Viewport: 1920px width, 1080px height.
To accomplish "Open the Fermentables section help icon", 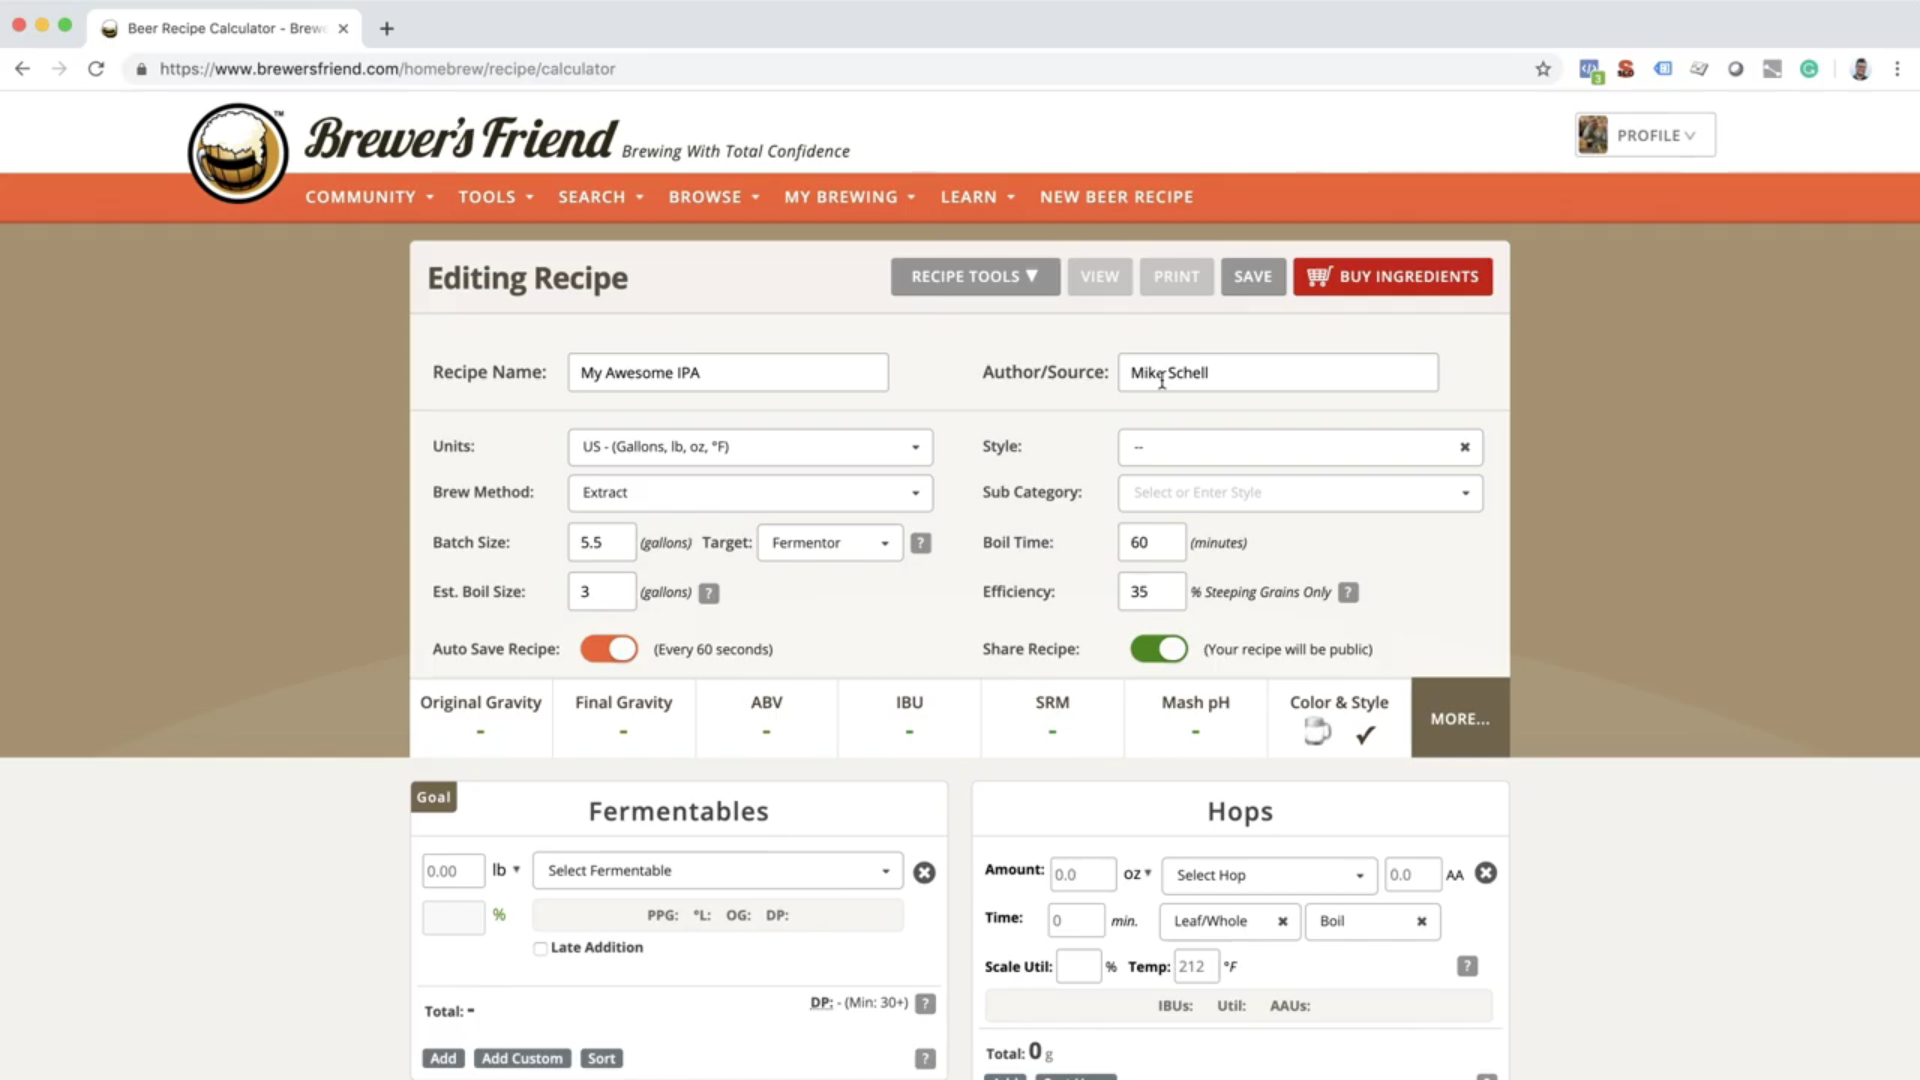I will 926,1058.
